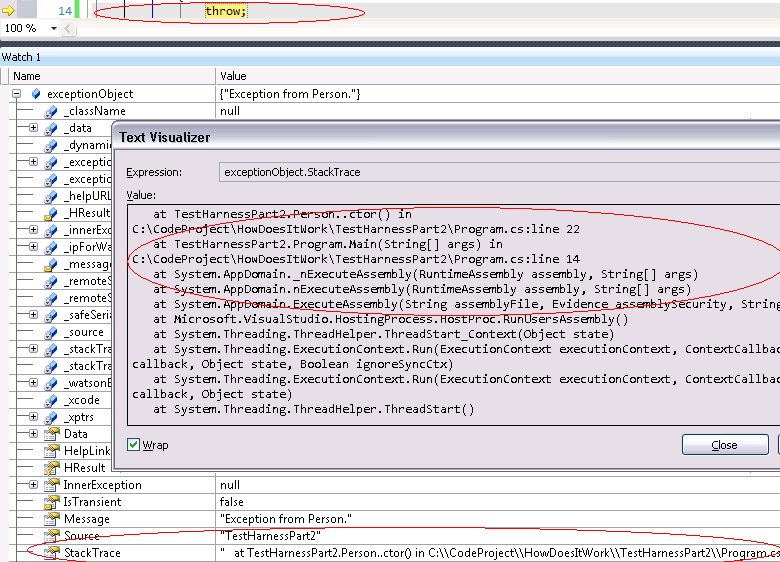Viewport: 780px width, 562px height.
Task: Expand the _xptrs field node
Action: pos(33,417)
